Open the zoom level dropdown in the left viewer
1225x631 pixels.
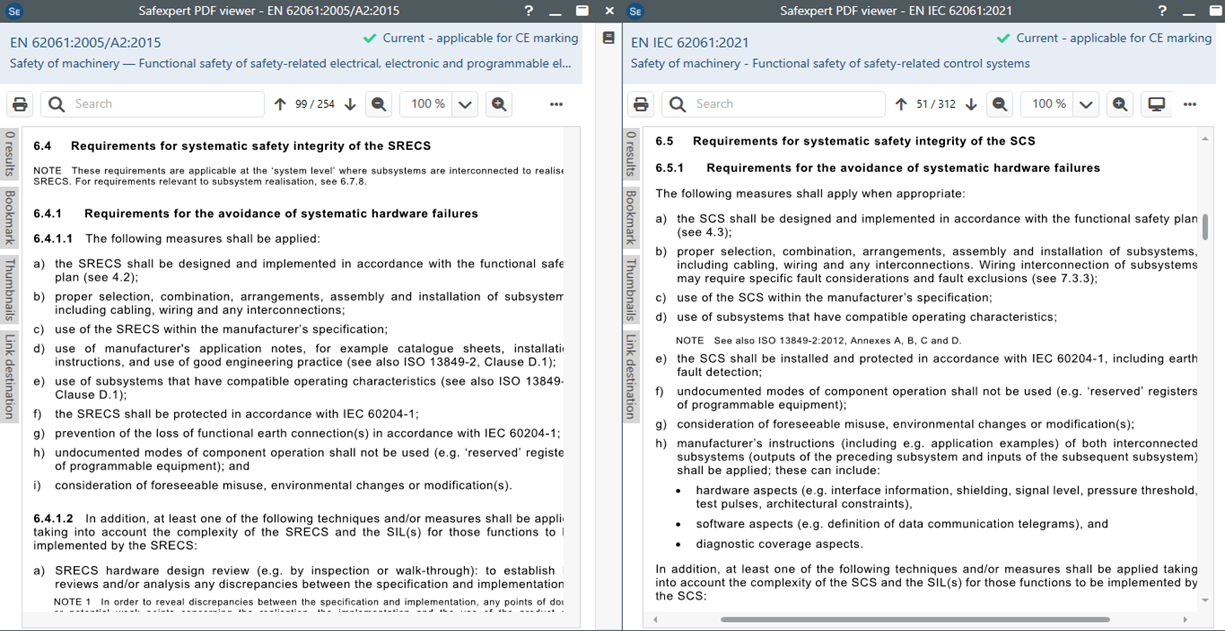(x=465, y=103)
